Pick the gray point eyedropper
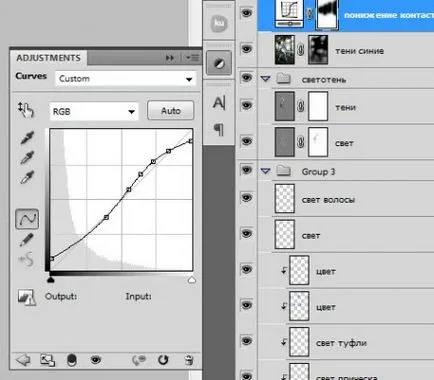This screenshot has width=434, height=380. [x=27, y=157]
